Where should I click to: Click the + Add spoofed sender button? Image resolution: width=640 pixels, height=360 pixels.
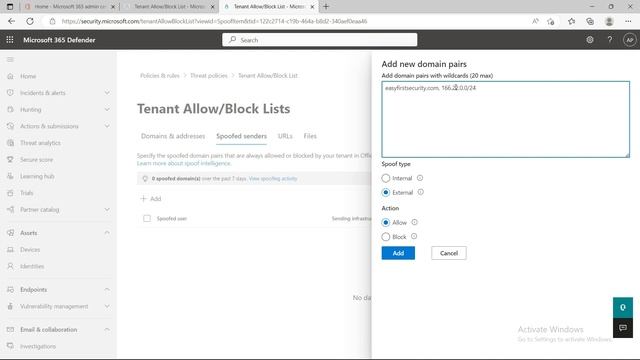pyautogui.click(x=151, y=199)
